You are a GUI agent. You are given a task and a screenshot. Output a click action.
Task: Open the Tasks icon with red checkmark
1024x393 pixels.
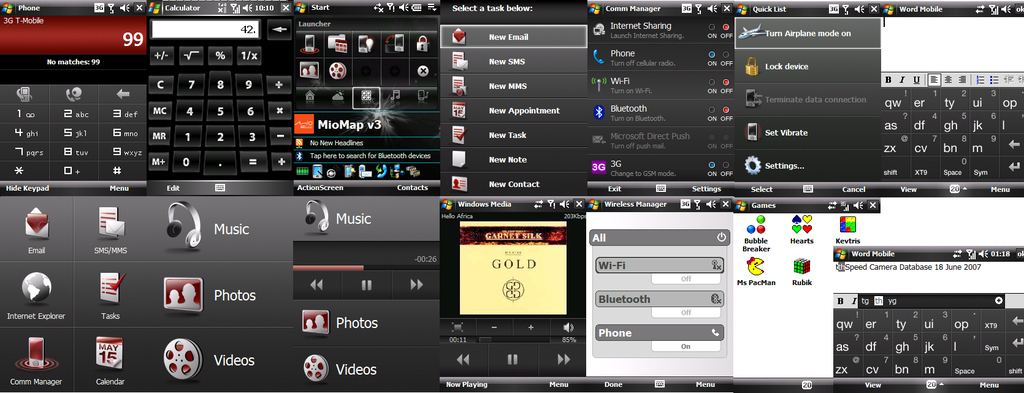(110, 295)
